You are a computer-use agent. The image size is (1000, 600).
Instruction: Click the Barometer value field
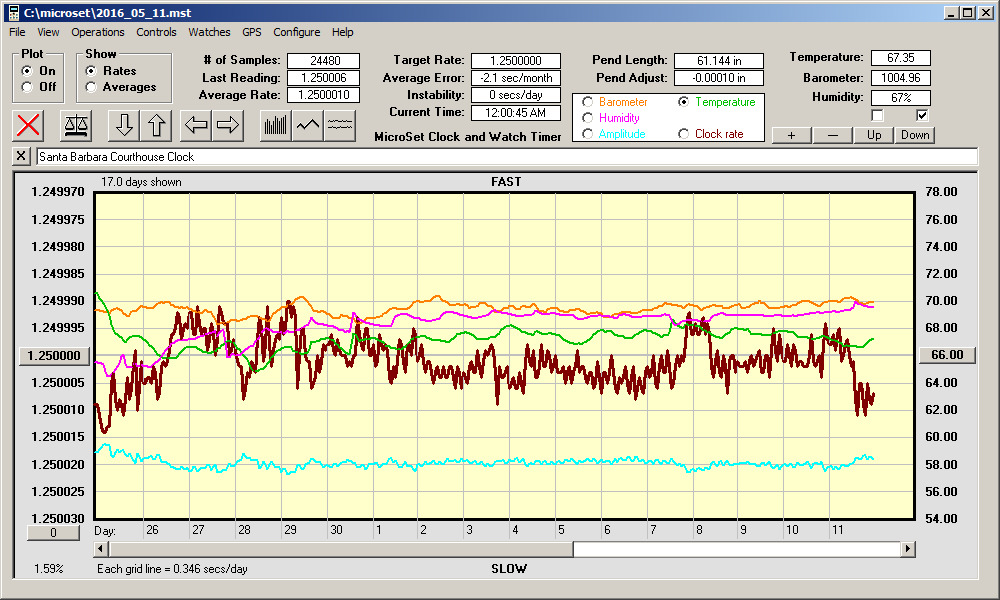click(901, 78)
